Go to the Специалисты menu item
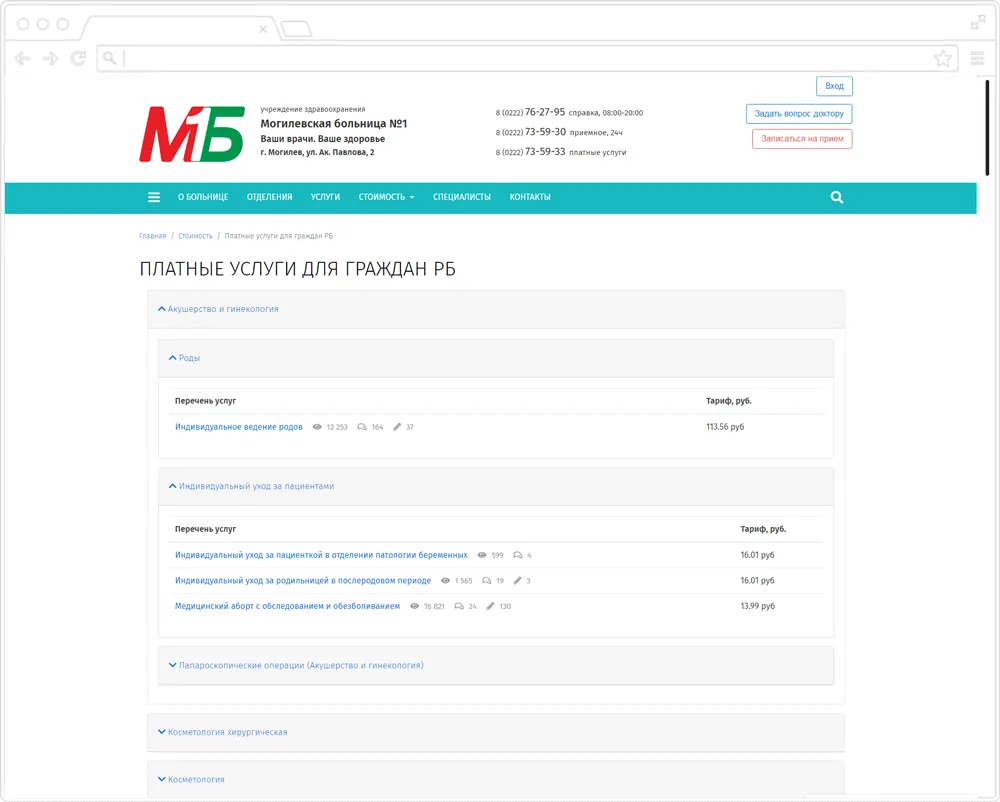Image resolution: width=1000 pixels, height=802 pixels. point(462,197)
